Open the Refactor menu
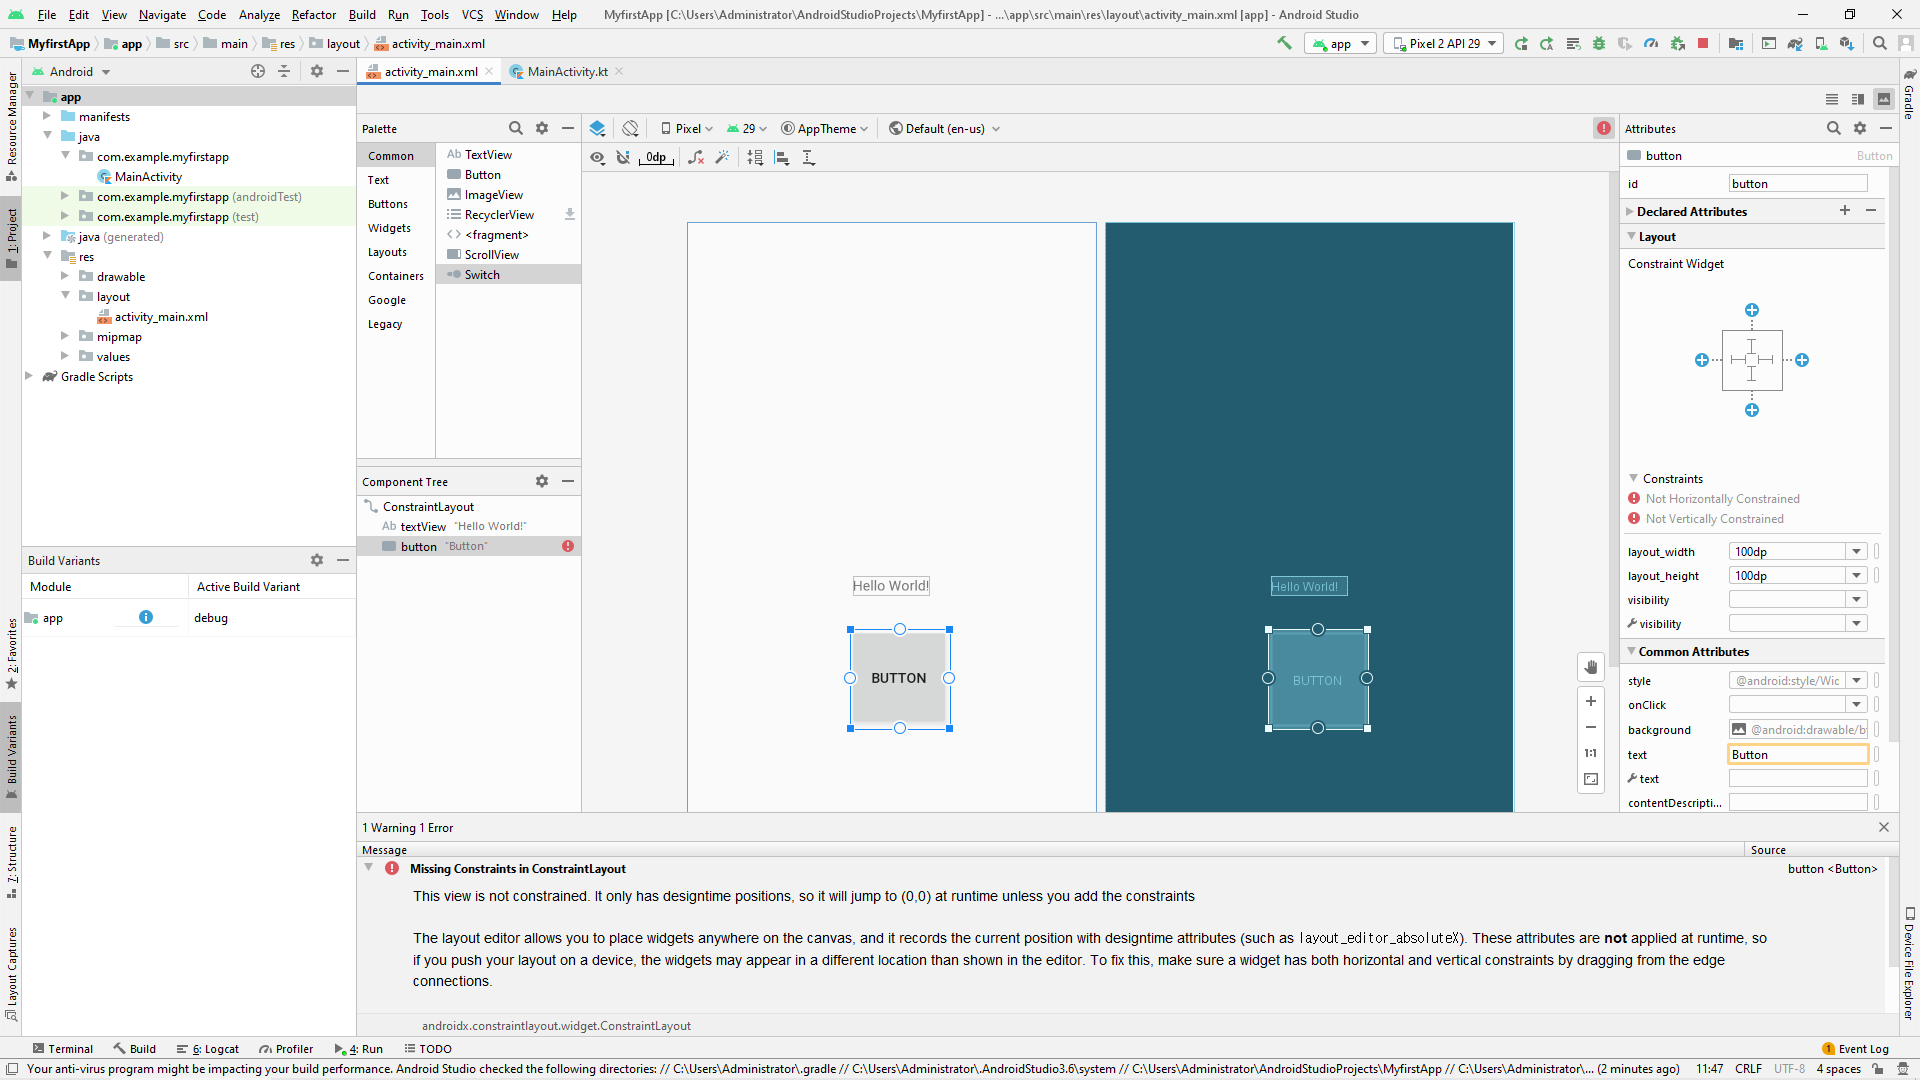Viewport: 1920px width, 1080px height. [313, 14]
